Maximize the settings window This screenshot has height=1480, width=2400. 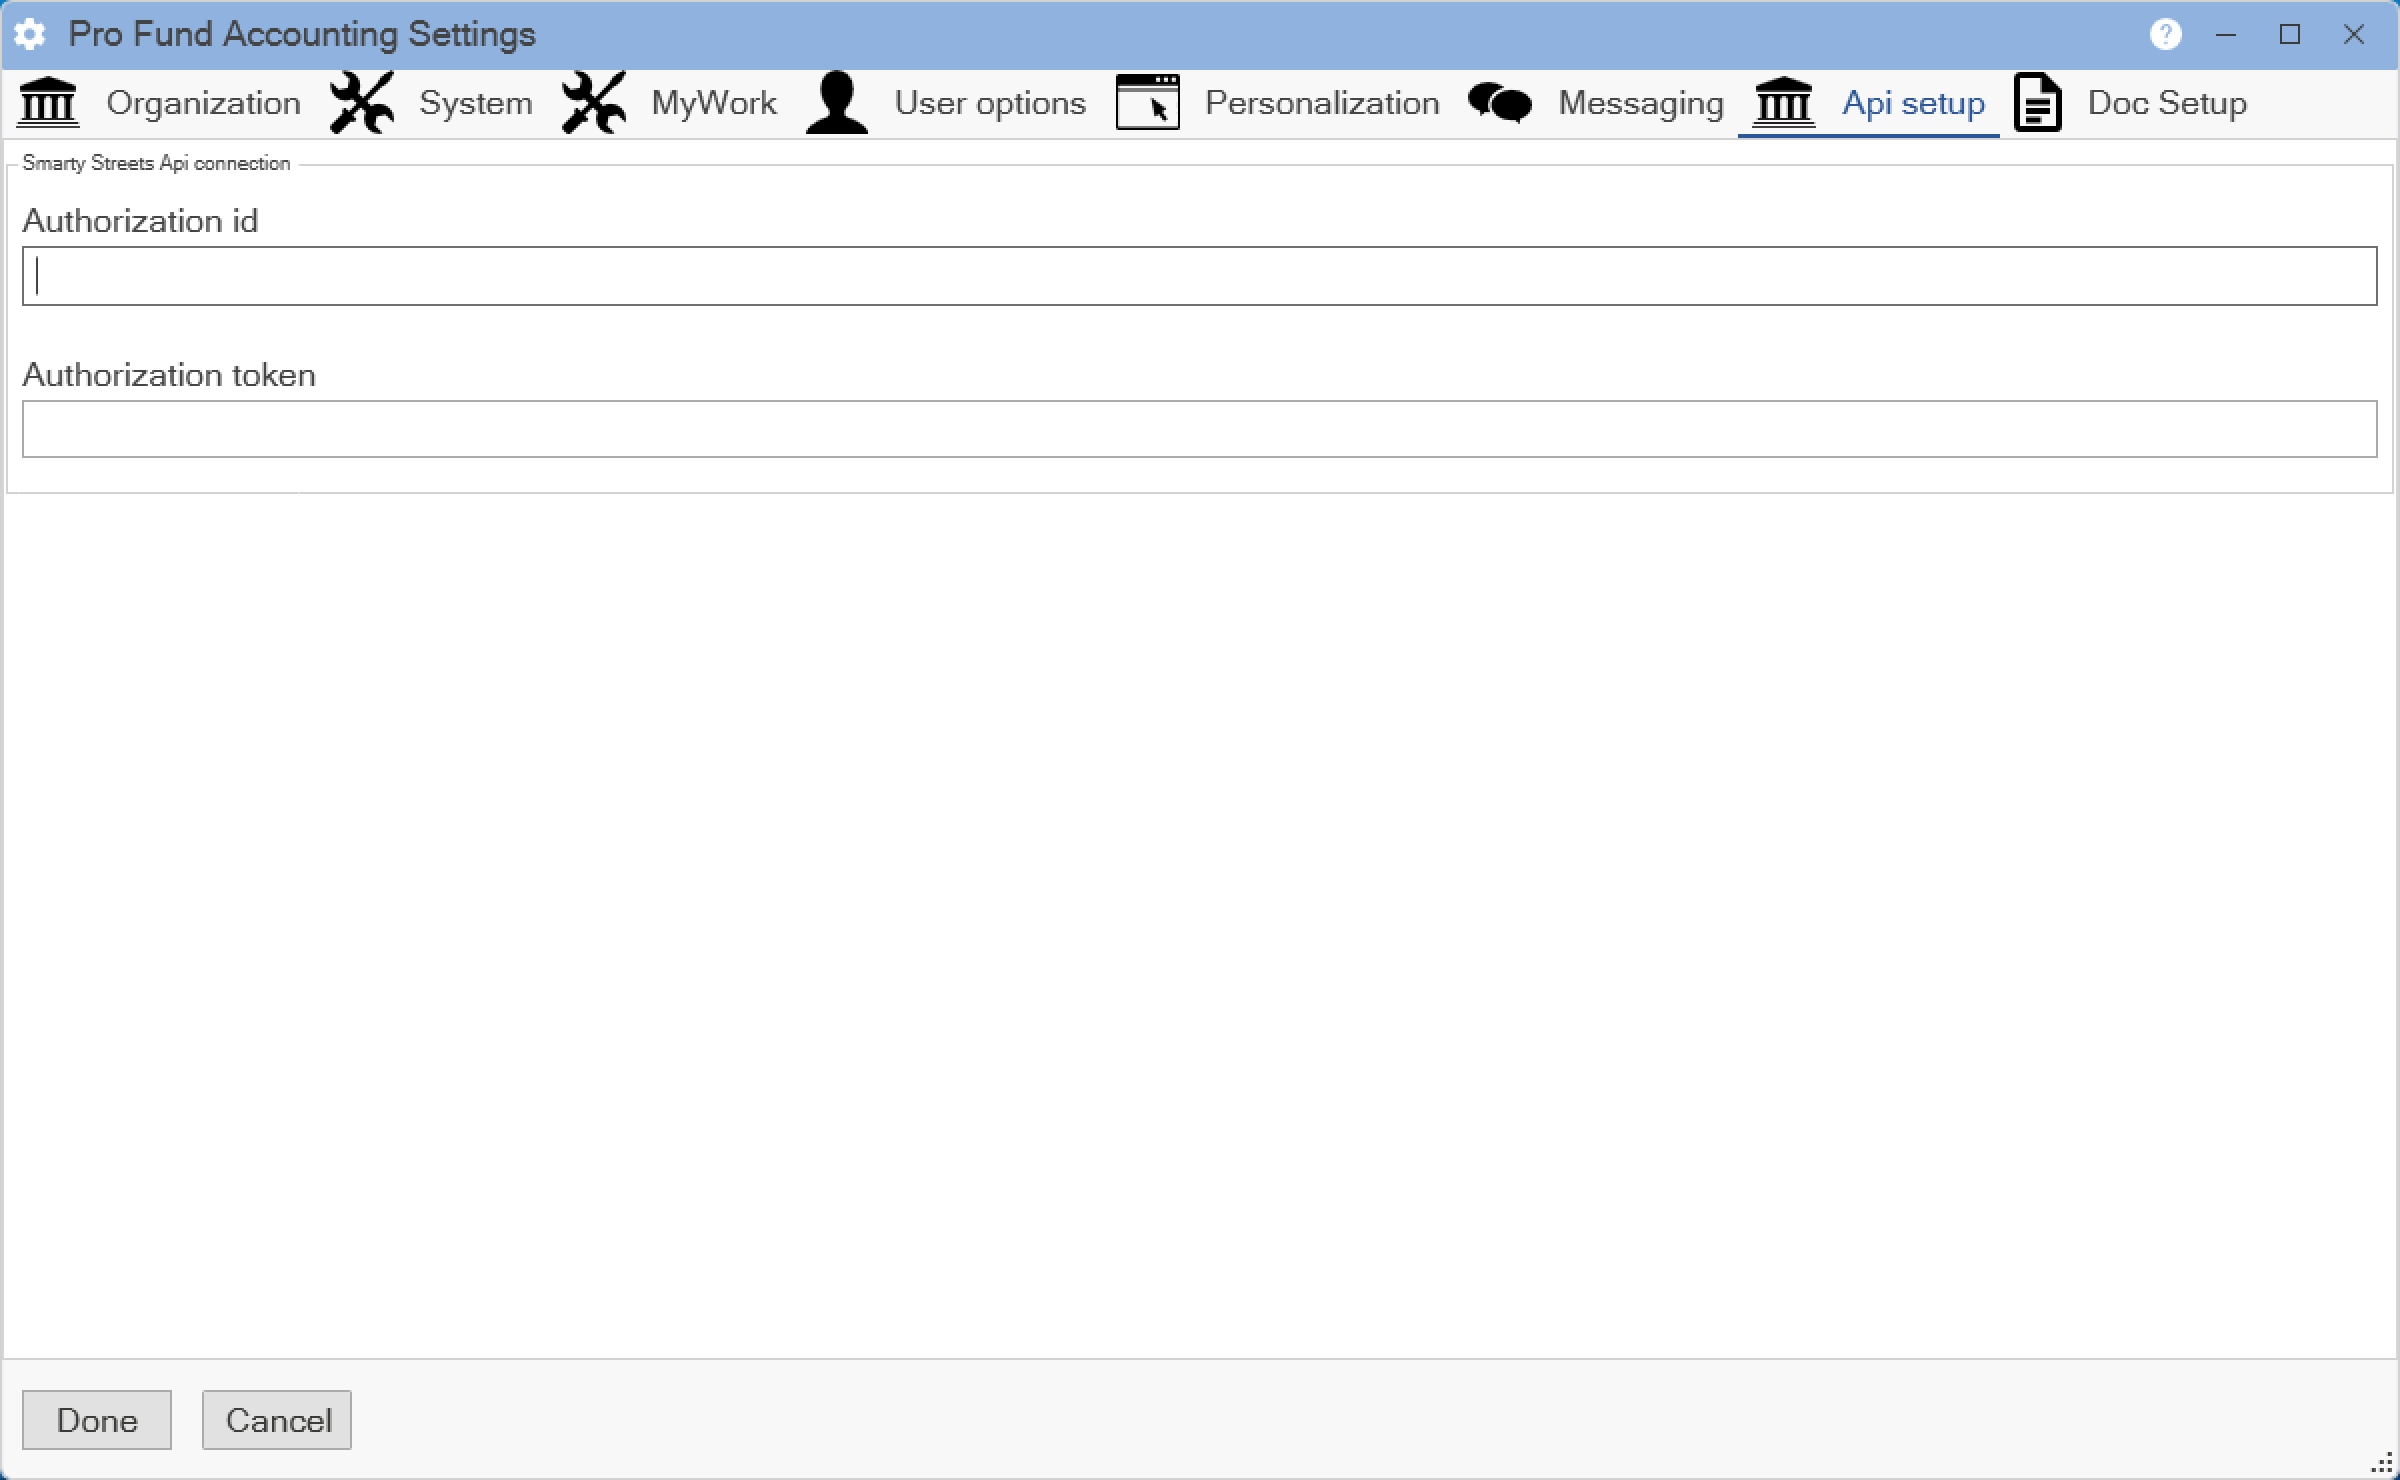coord(2289,35)
